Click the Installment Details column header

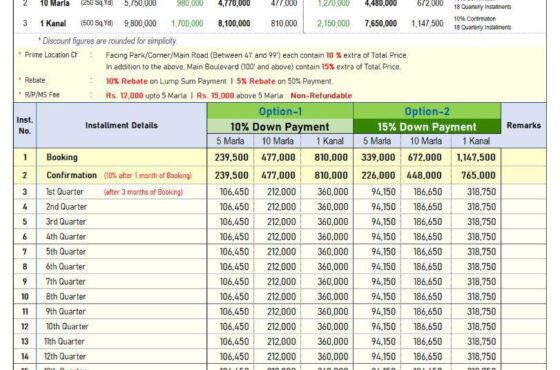pyautogui.click(x=121, y=125)
